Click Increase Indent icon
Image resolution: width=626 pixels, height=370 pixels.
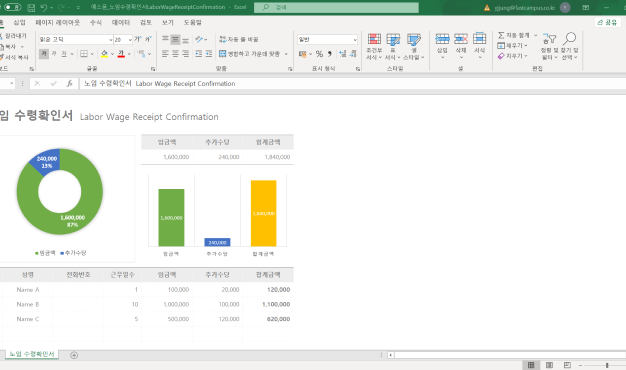point(208,53)
